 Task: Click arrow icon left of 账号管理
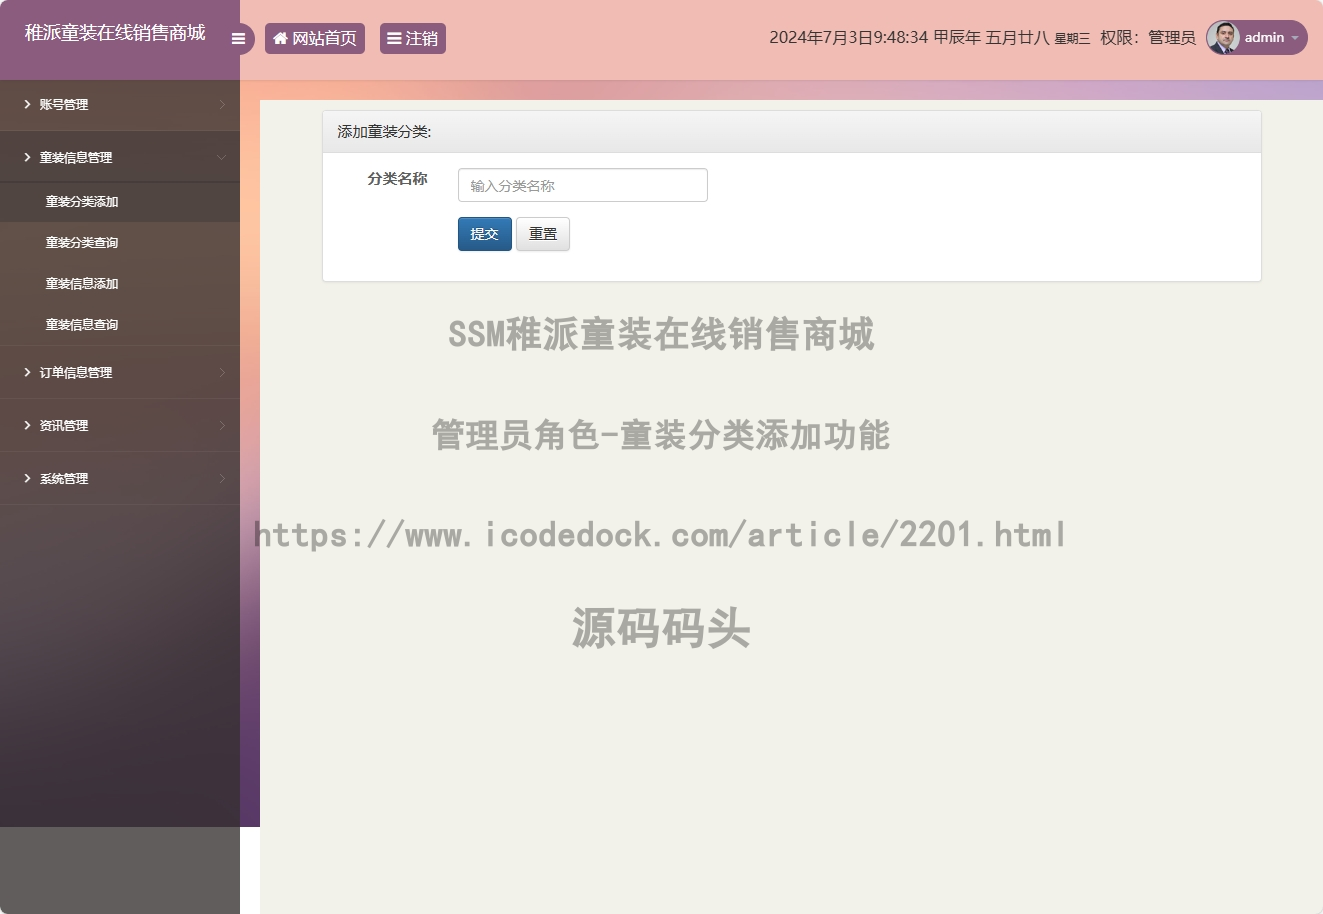coord(27,104)
